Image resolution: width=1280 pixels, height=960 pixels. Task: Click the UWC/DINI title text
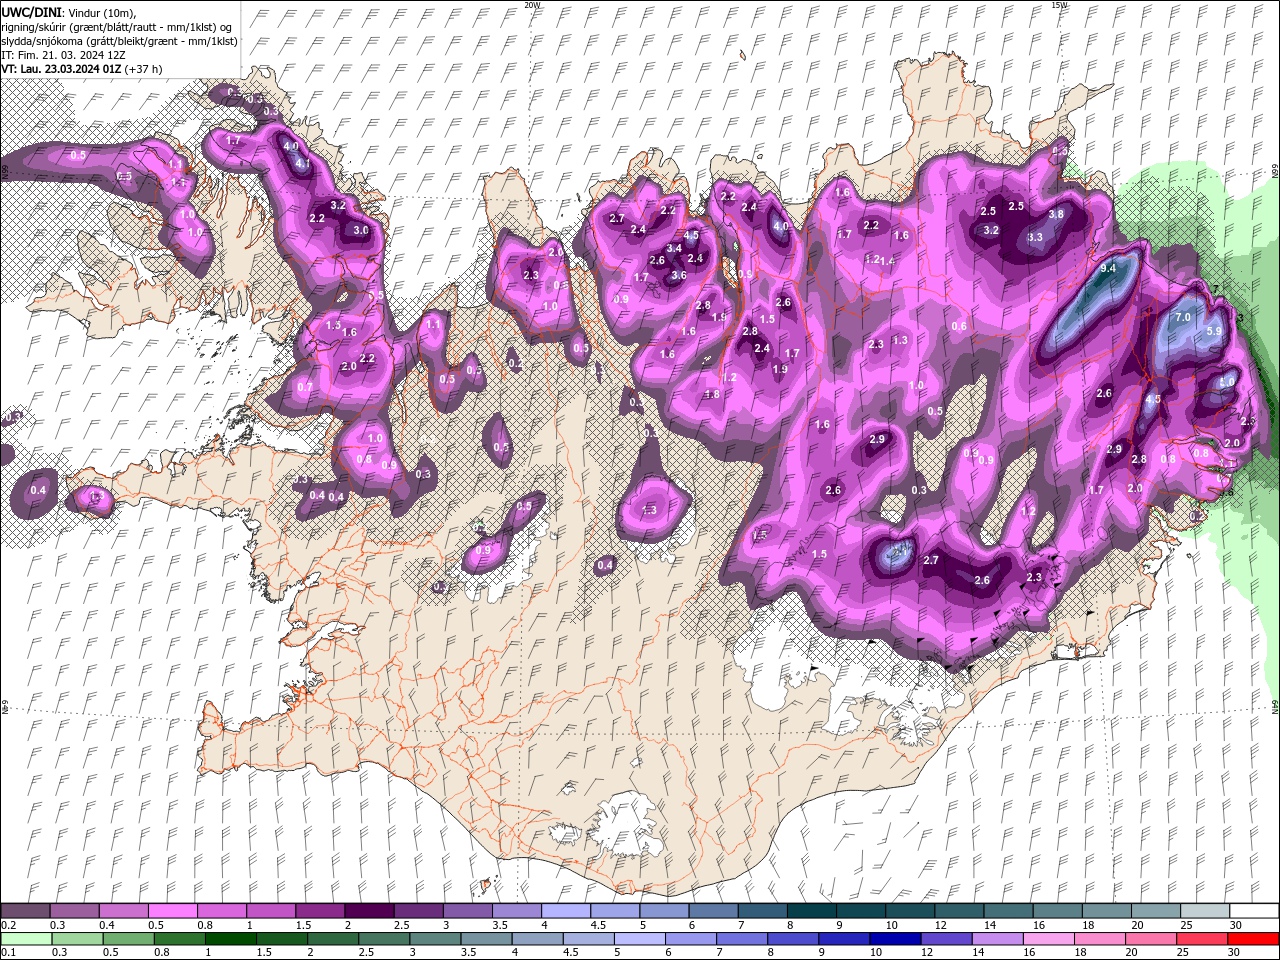coord(31,11)
